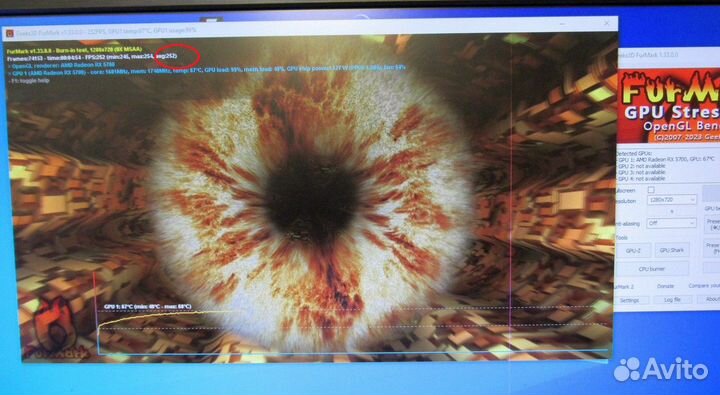Click the FurMark icon in the render window title bar
720x395 pixels.
pyautogui.click(x=10, y=34)
